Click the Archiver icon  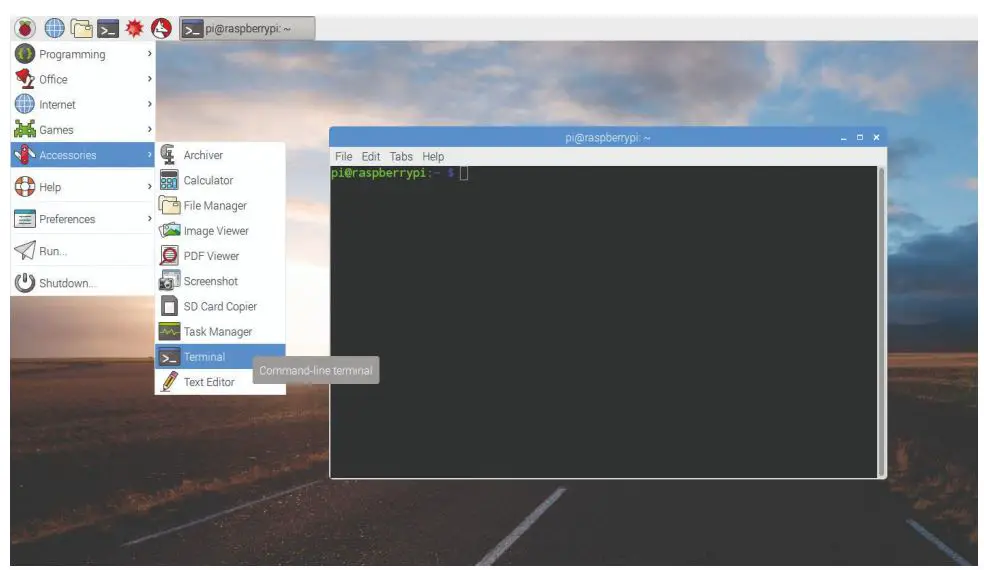(x=168, y=154)
